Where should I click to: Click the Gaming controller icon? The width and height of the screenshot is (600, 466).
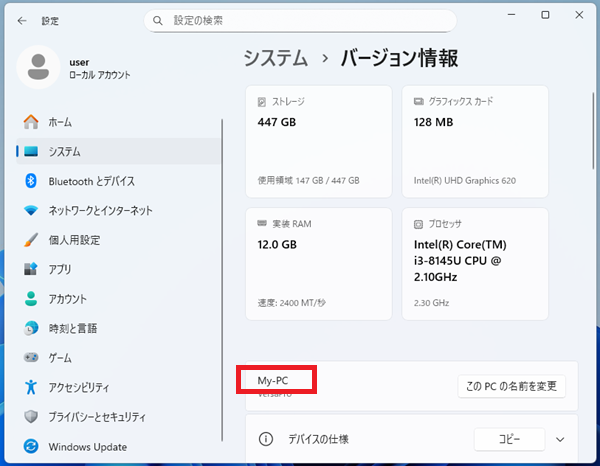coord(31,357)
